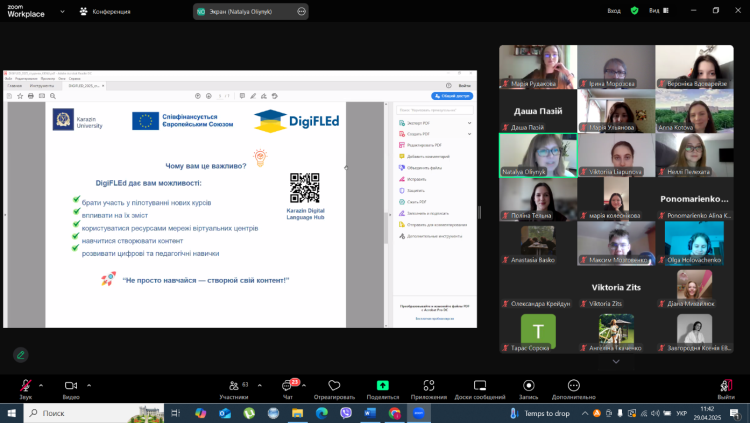Click the Вход sign-in link
Screen dimensions: 750x423
614,11
